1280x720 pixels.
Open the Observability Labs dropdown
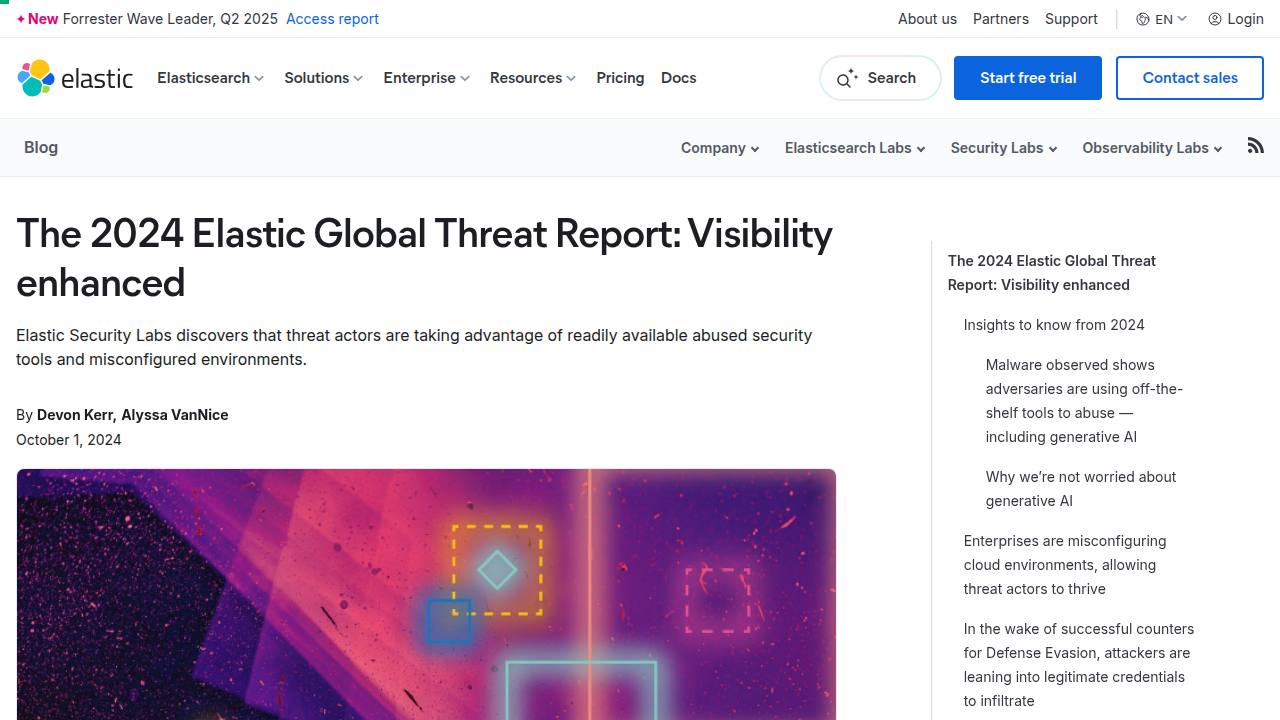[x=1152, y=148]
